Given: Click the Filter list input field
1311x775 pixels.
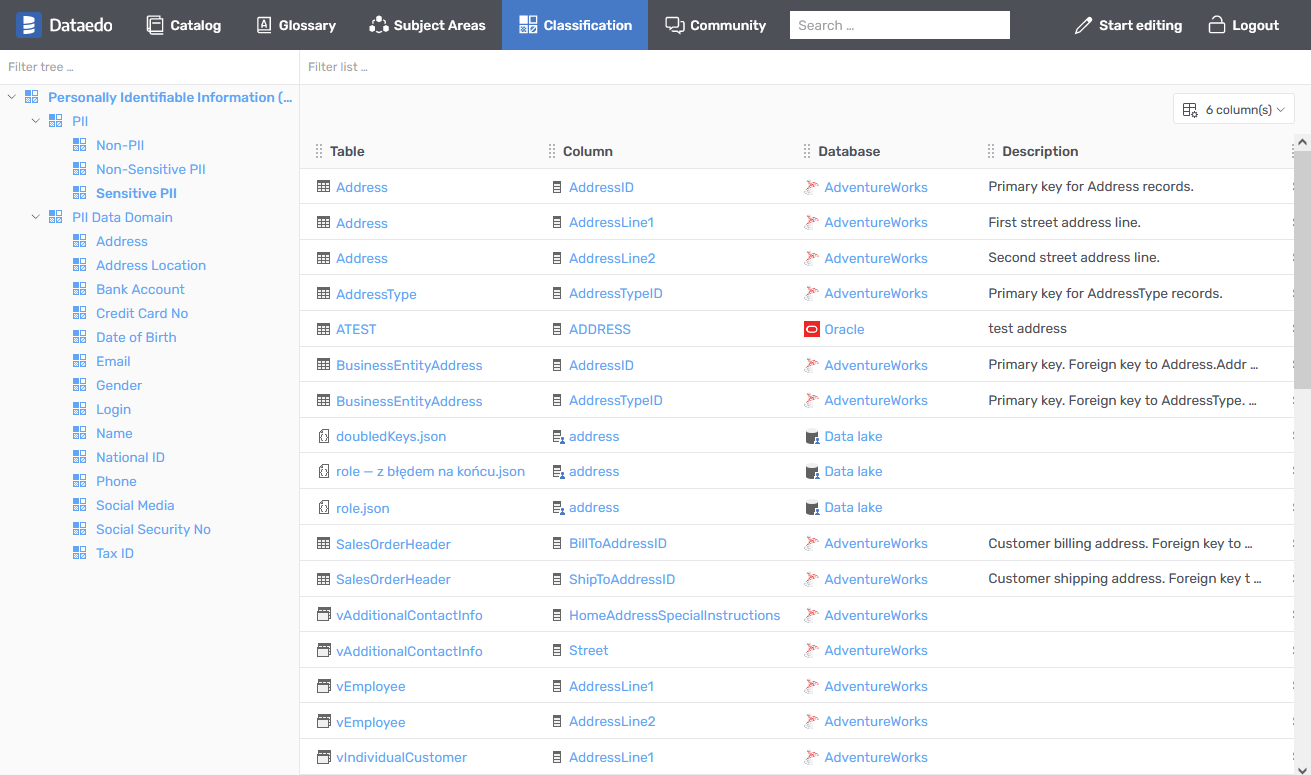Looking at the screenshot, I should (800, 67).
